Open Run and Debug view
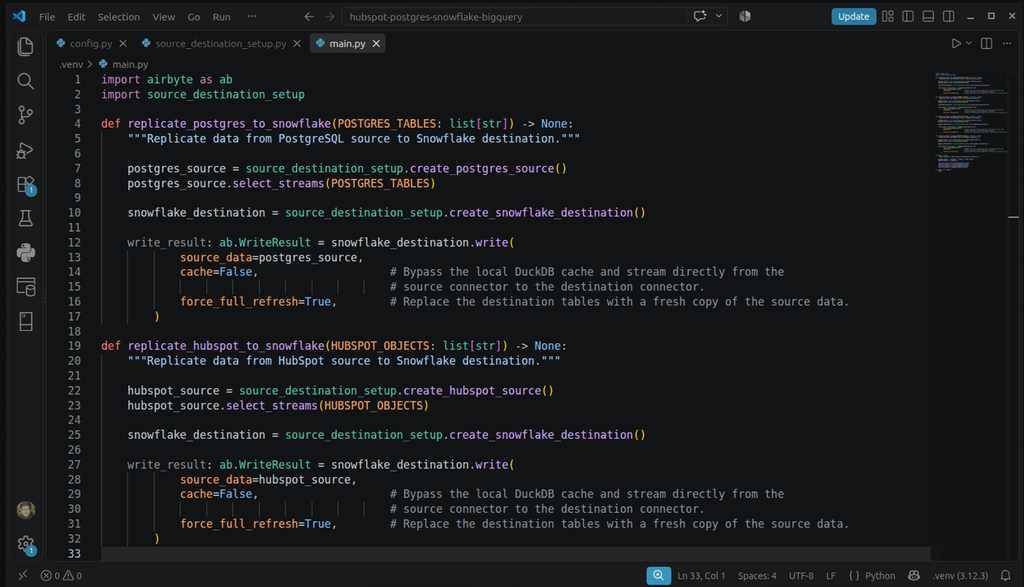 (x=25, y=150)
